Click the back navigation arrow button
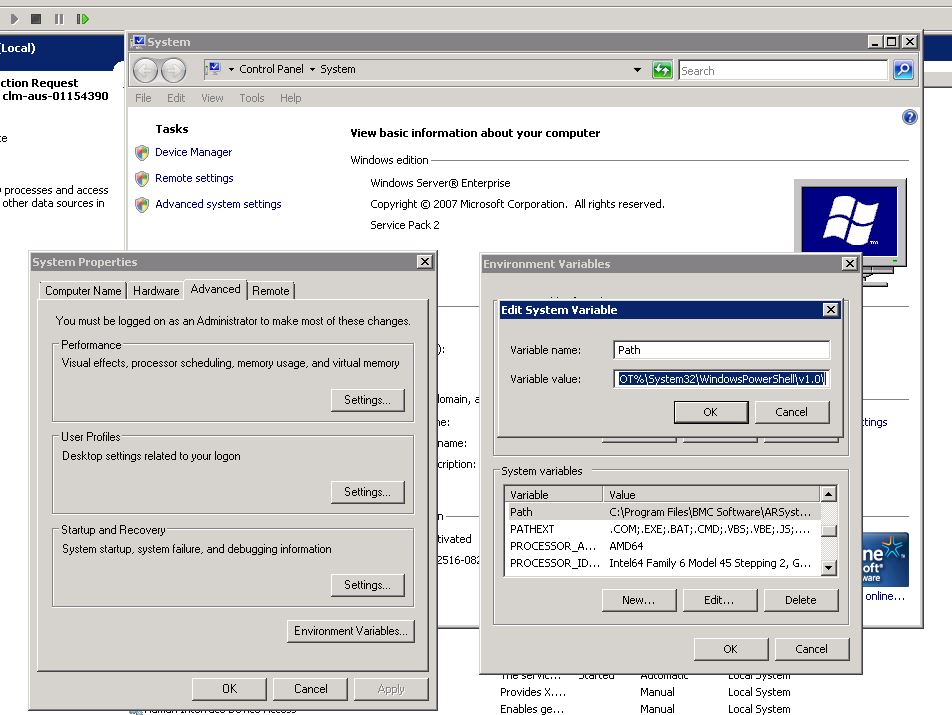The height and width of the screenshot is (715, 952). tap(148, 70)
